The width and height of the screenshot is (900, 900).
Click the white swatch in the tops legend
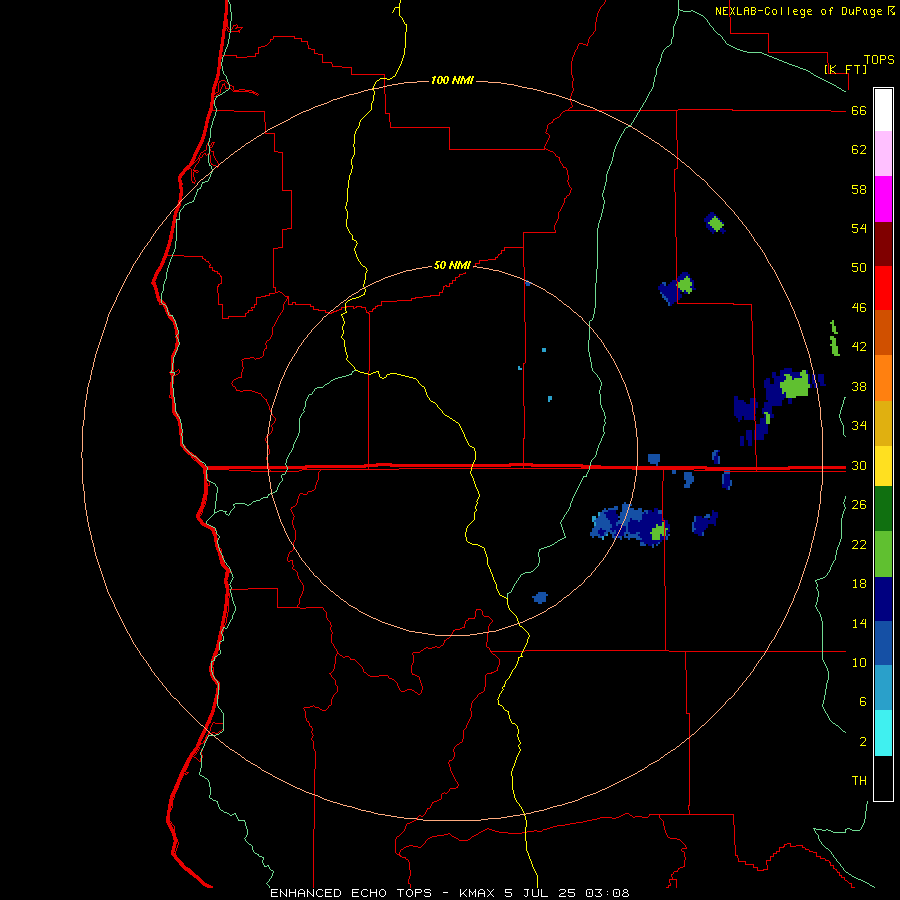[883, 110]
